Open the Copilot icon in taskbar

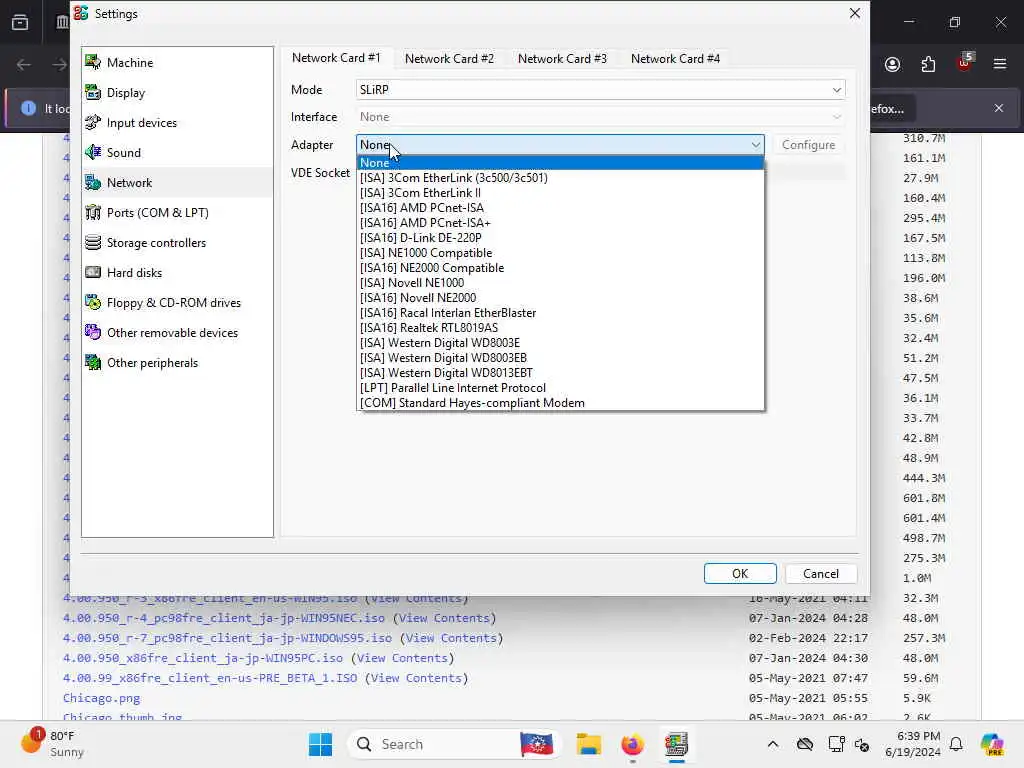click(x=992, y=744)
